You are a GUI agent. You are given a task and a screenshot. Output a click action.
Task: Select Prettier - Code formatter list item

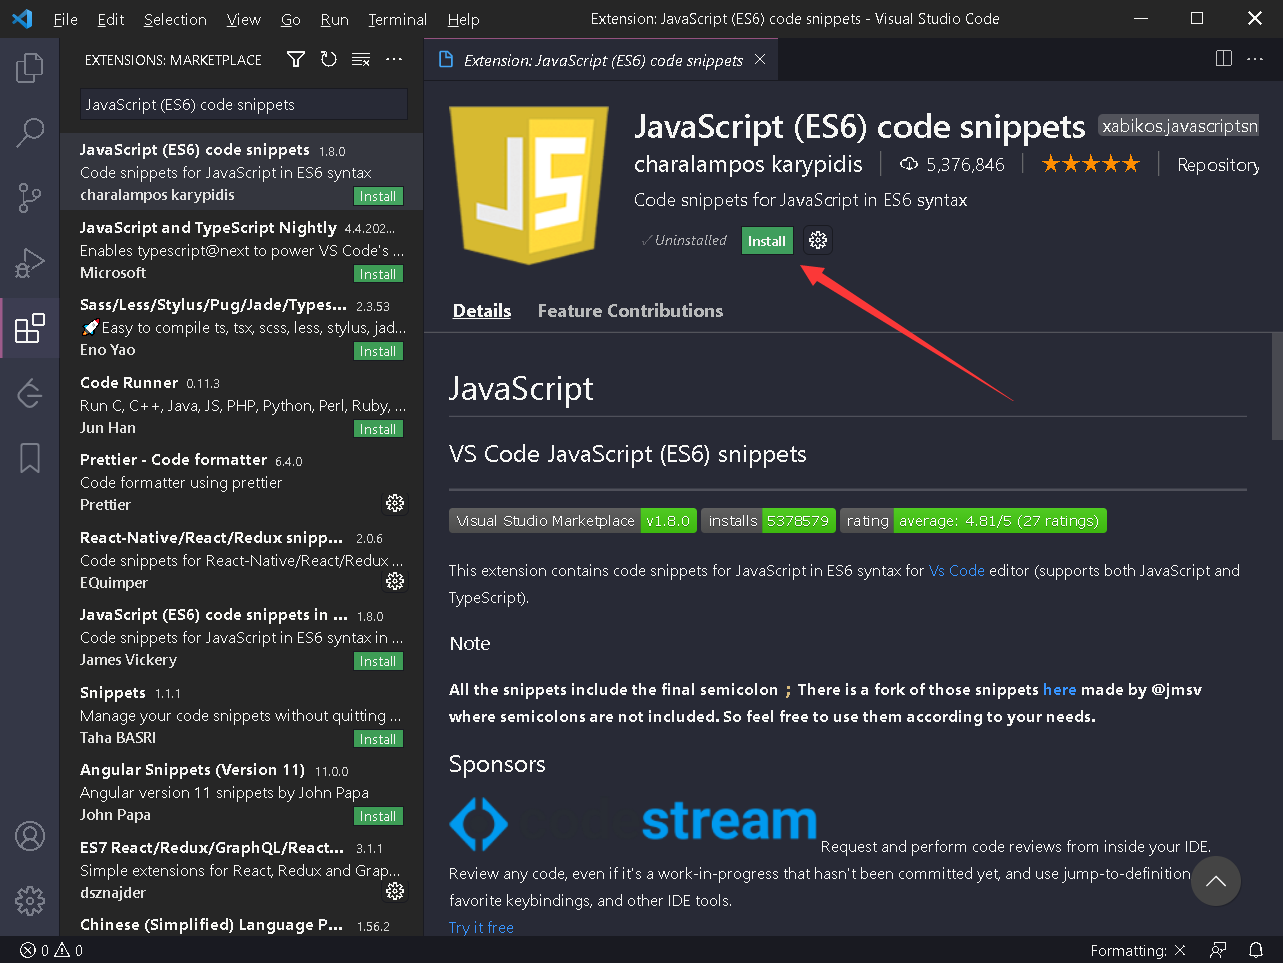pyautogui.click(x=241, y=482)
